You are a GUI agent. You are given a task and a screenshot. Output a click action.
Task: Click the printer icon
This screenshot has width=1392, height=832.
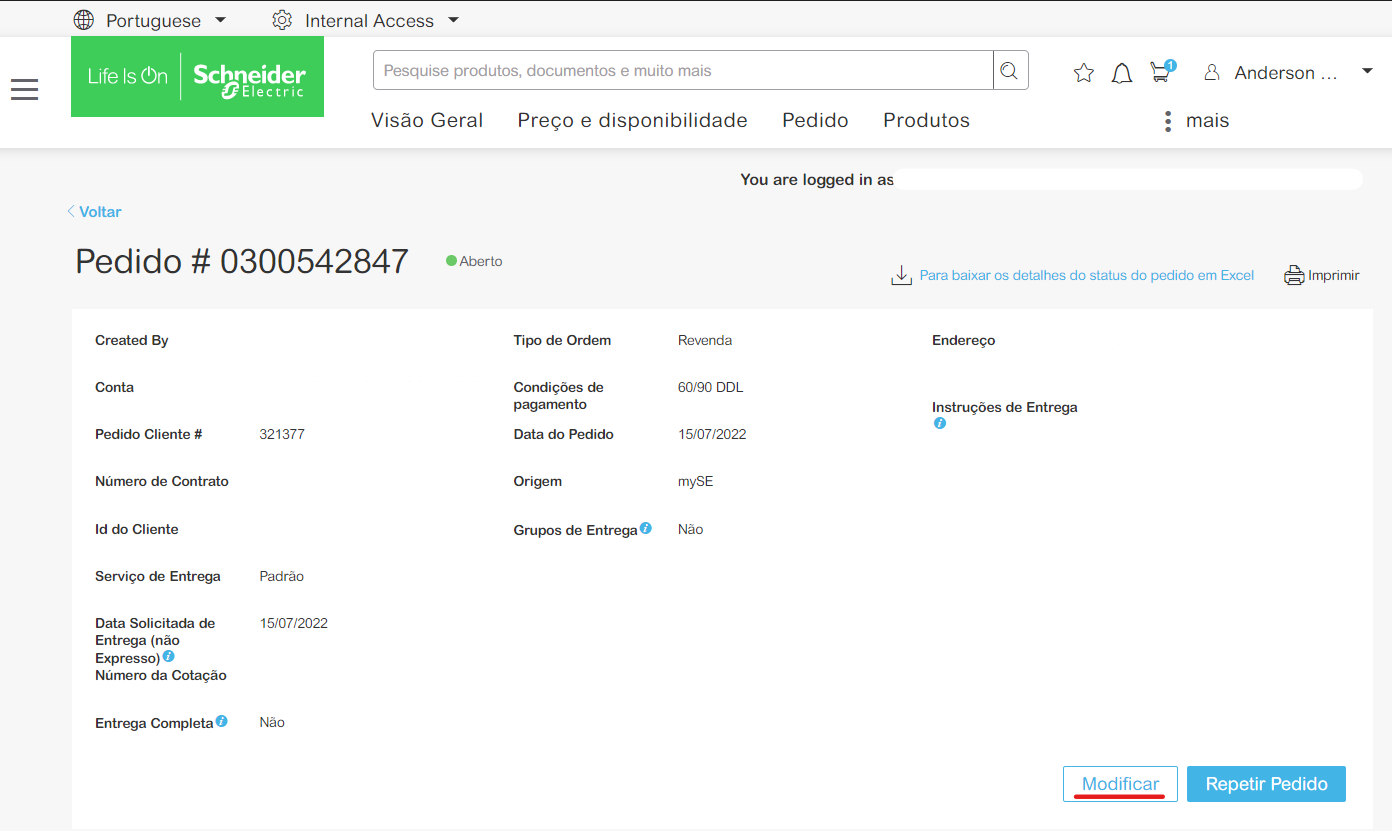[x=1294, y=275]
